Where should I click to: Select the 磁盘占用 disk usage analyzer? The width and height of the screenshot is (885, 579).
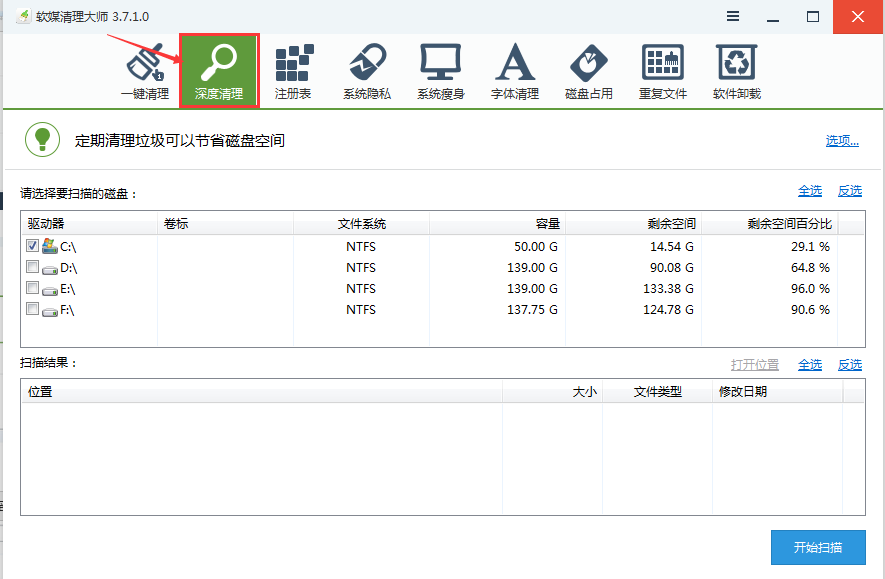point(588,70)
